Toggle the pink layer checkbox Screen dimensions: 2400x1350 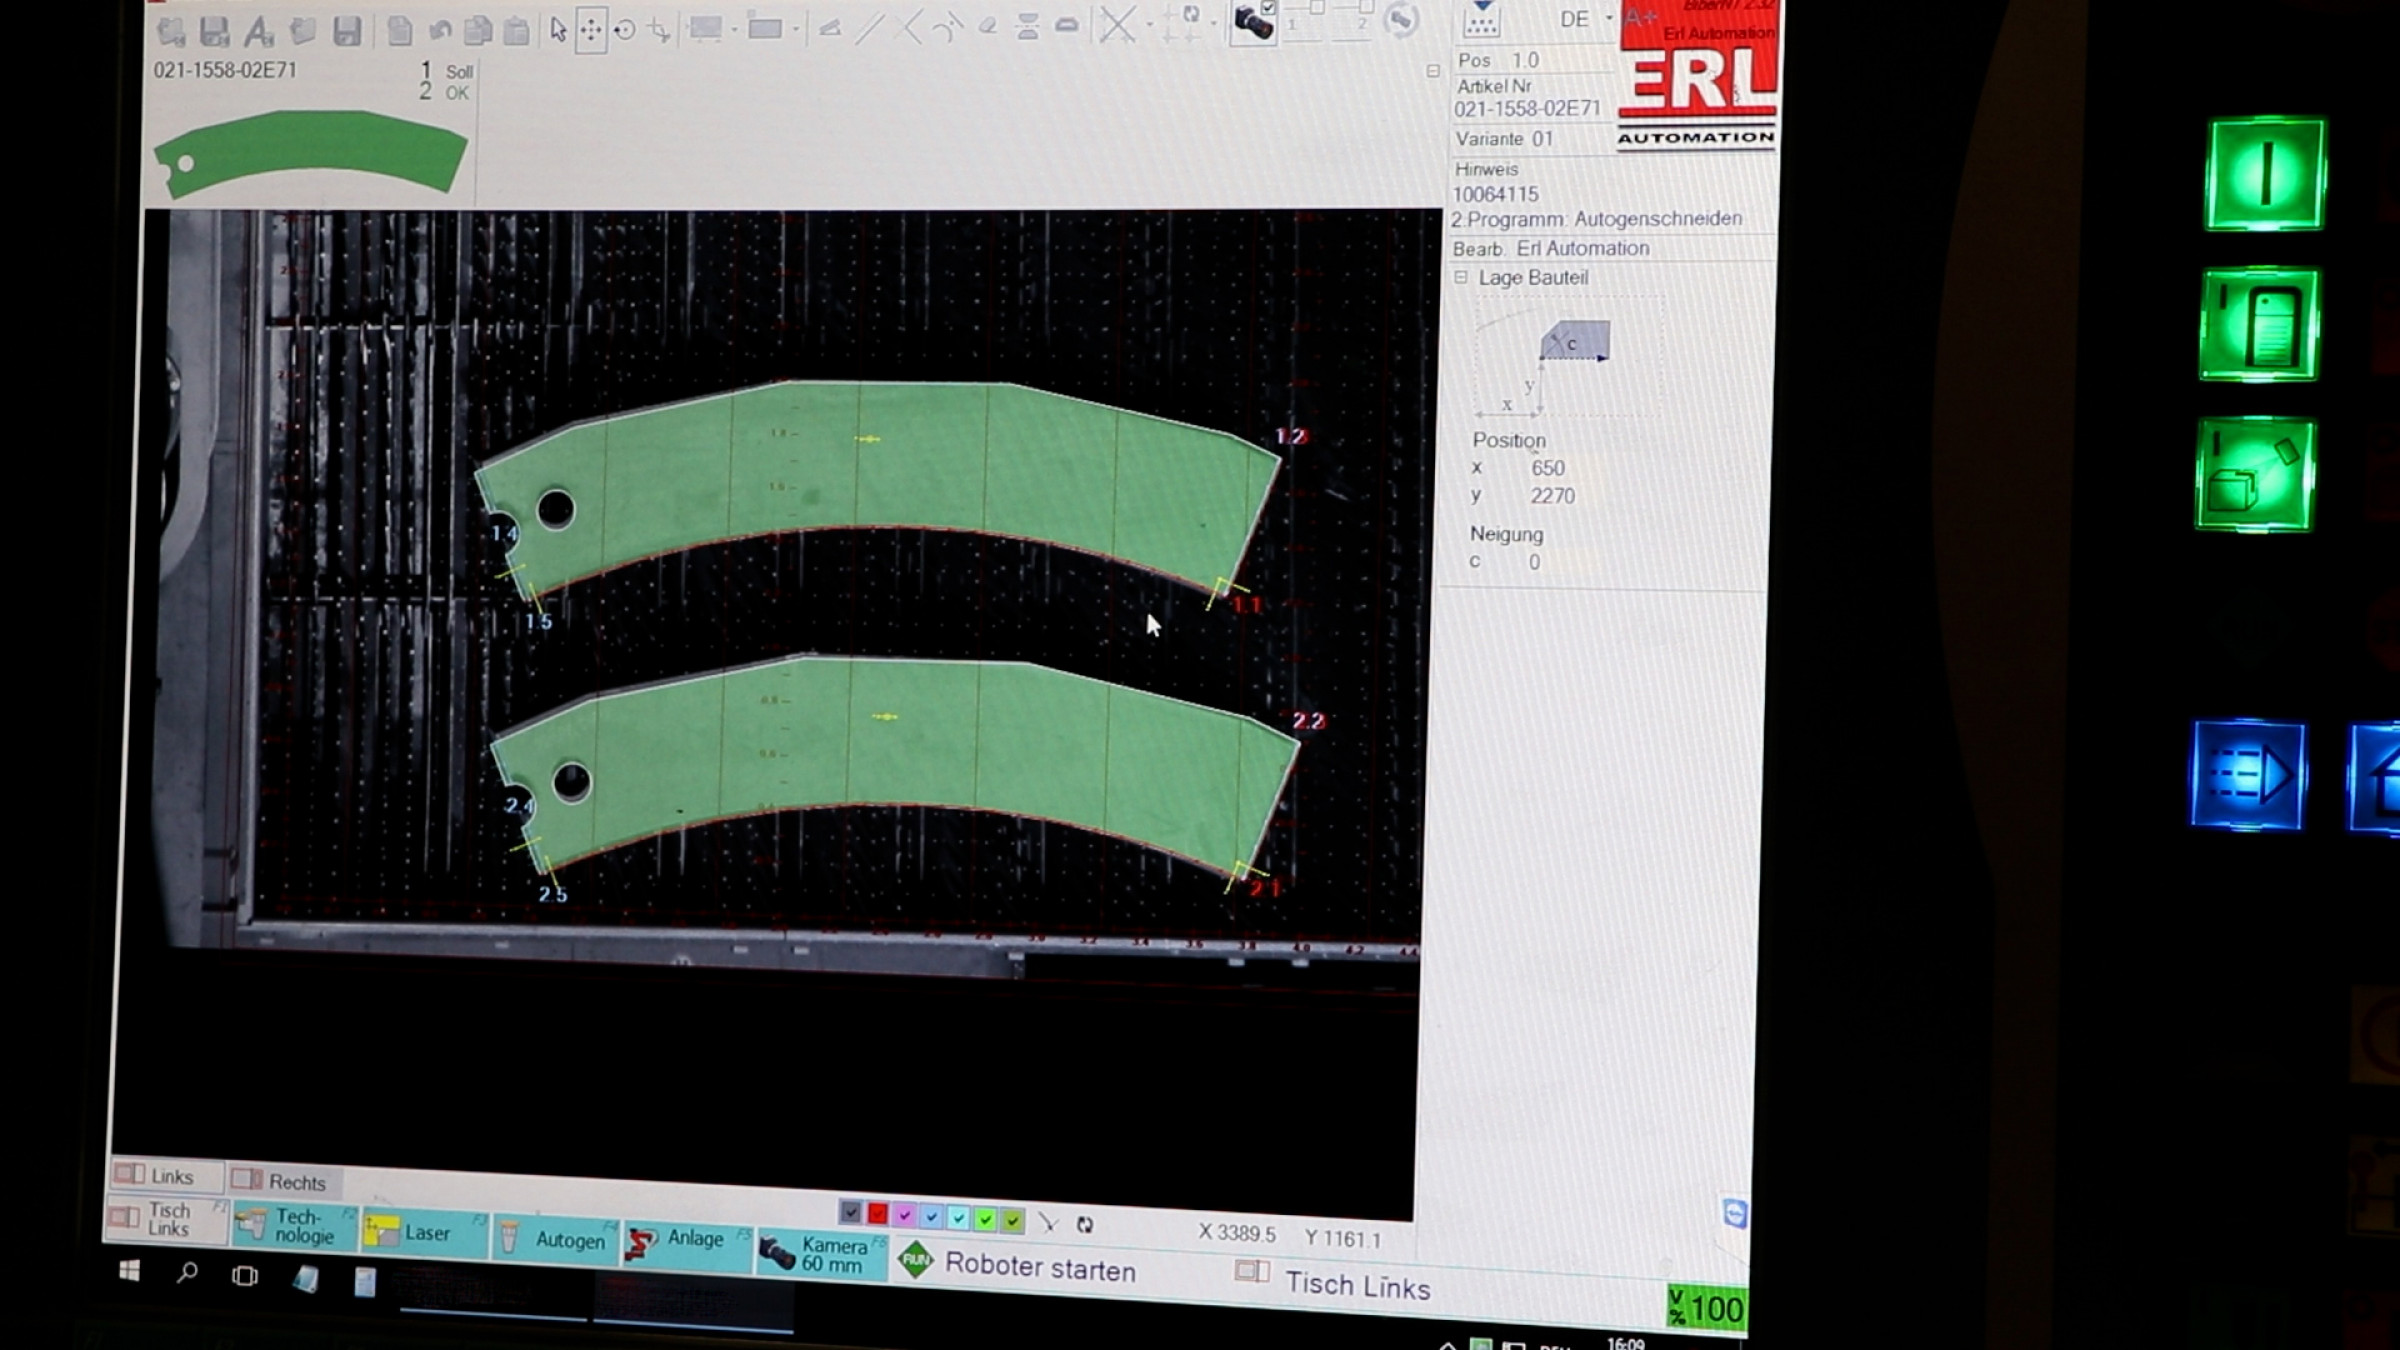coord(904,1215)
